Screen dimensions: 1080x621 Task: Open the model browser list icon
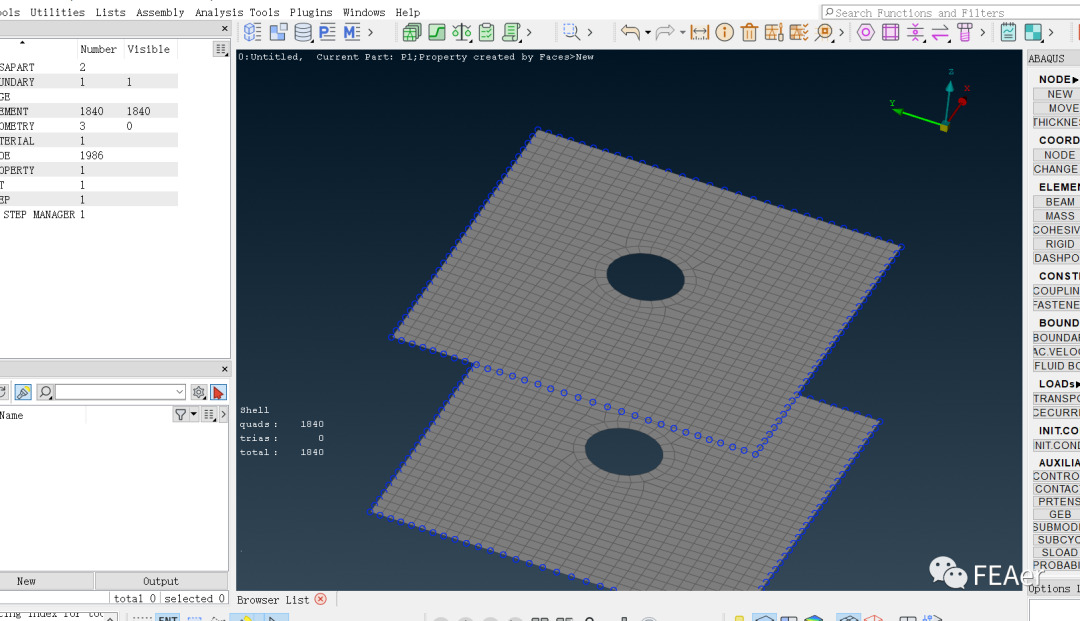[253, 32]
